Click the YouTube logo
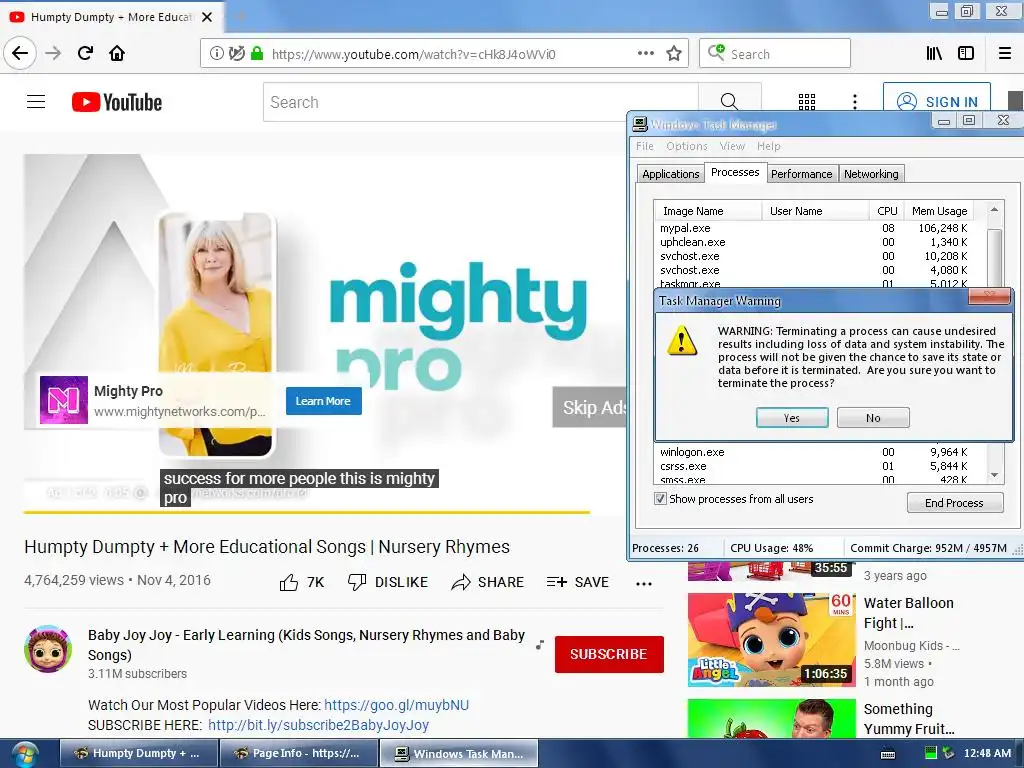Screen dimensions: 1024x768 pyautogui.click(x=117, y=102)
